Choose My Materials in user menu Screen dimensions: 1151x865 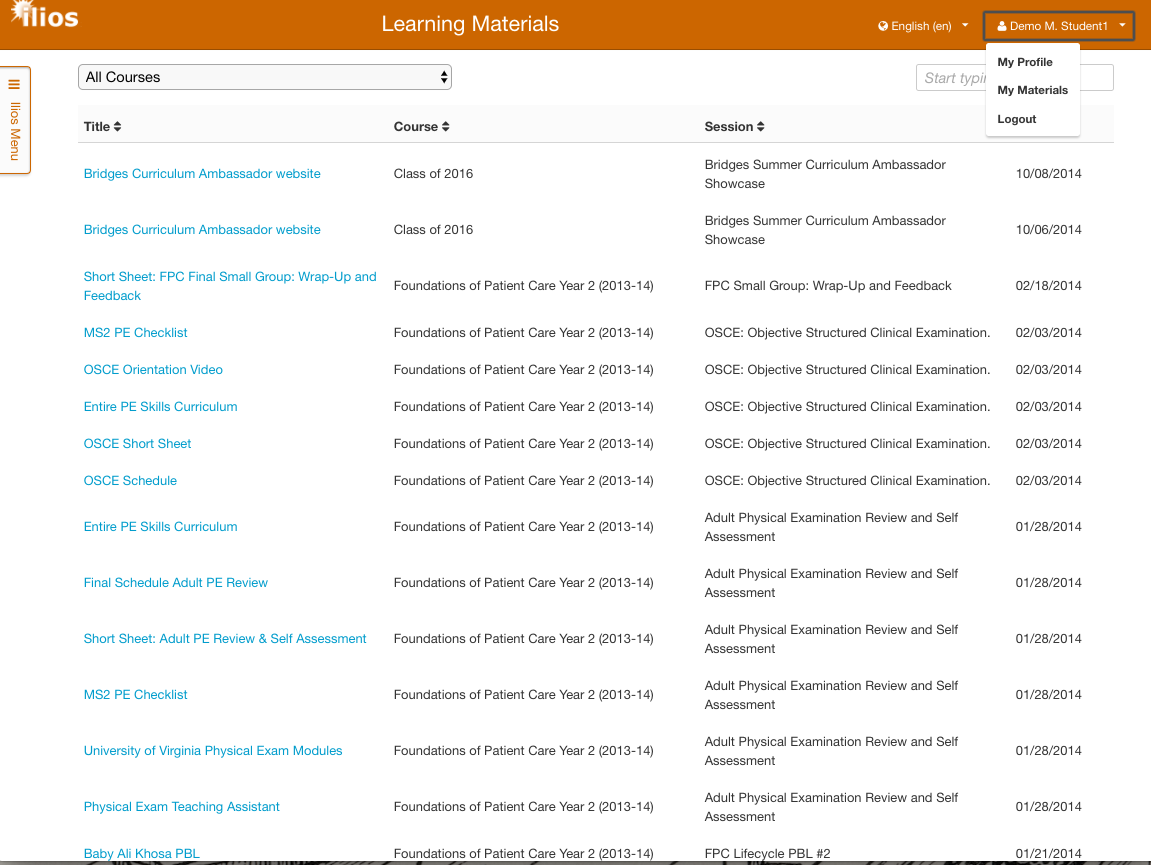pos(1032,90)
